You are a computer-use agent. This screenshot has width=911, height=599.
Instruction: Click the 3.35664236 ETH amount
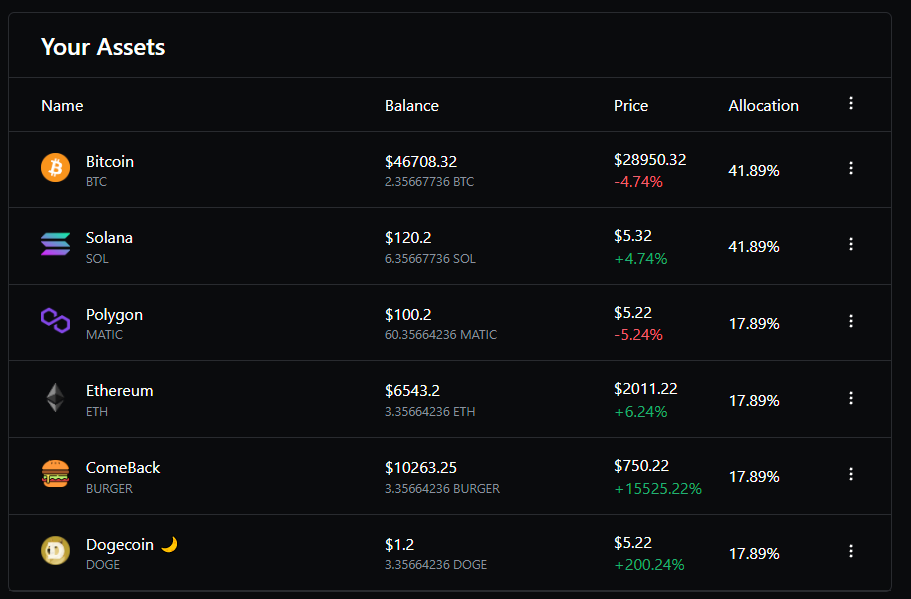(x=430, y=412)
